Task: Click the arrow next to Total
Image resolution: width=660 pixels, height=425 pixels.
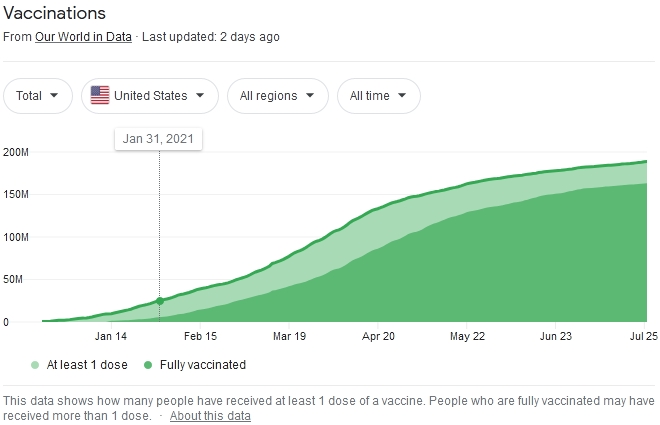Action: [x=54, y=96]
